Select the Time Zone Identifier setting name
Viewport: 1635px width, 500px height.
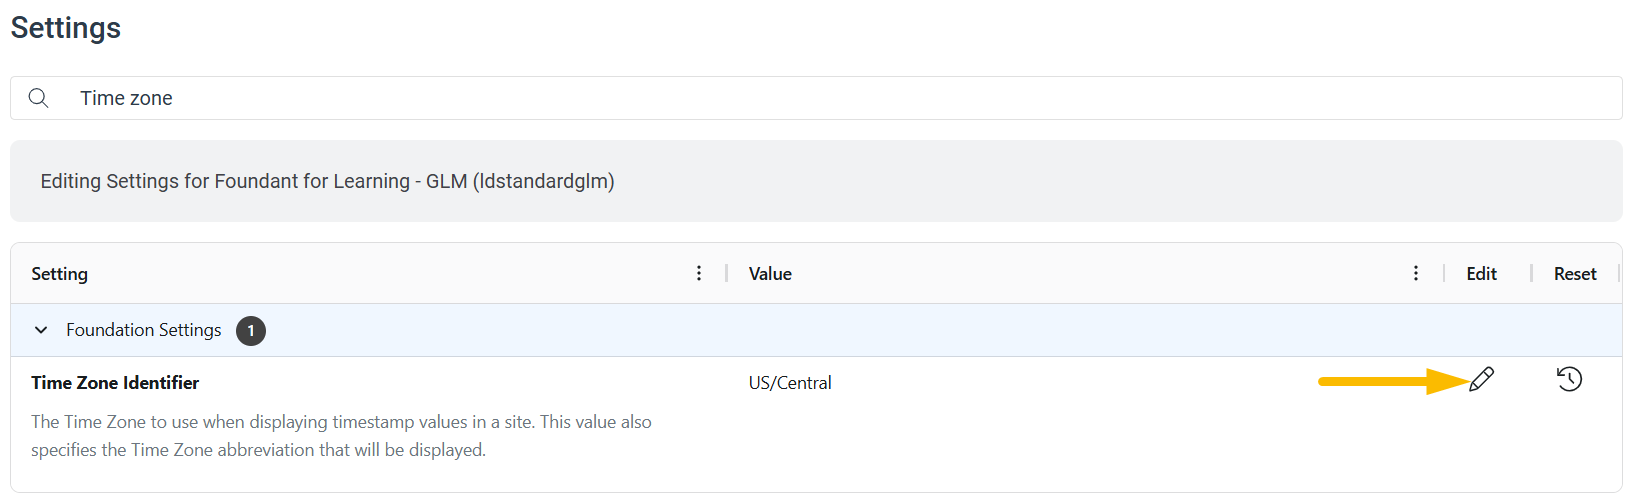[x=115, y=383]
